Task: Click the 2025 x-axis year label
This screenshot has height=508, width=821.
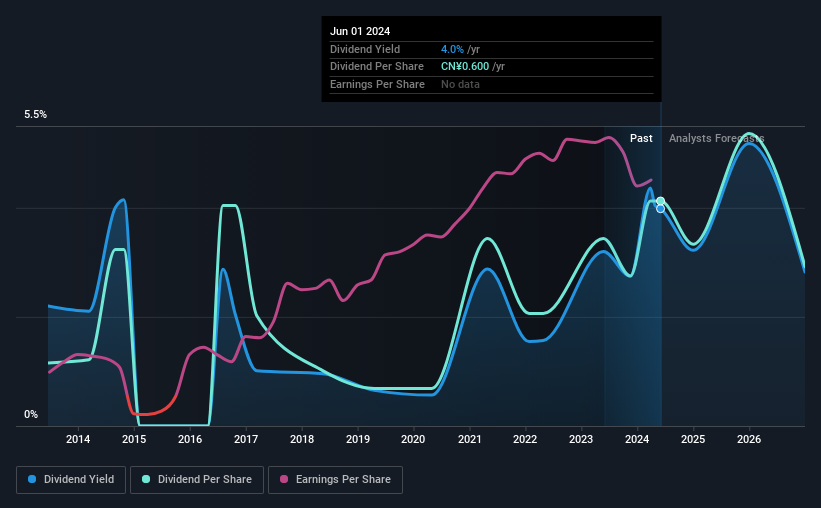Action: (693, 439)
